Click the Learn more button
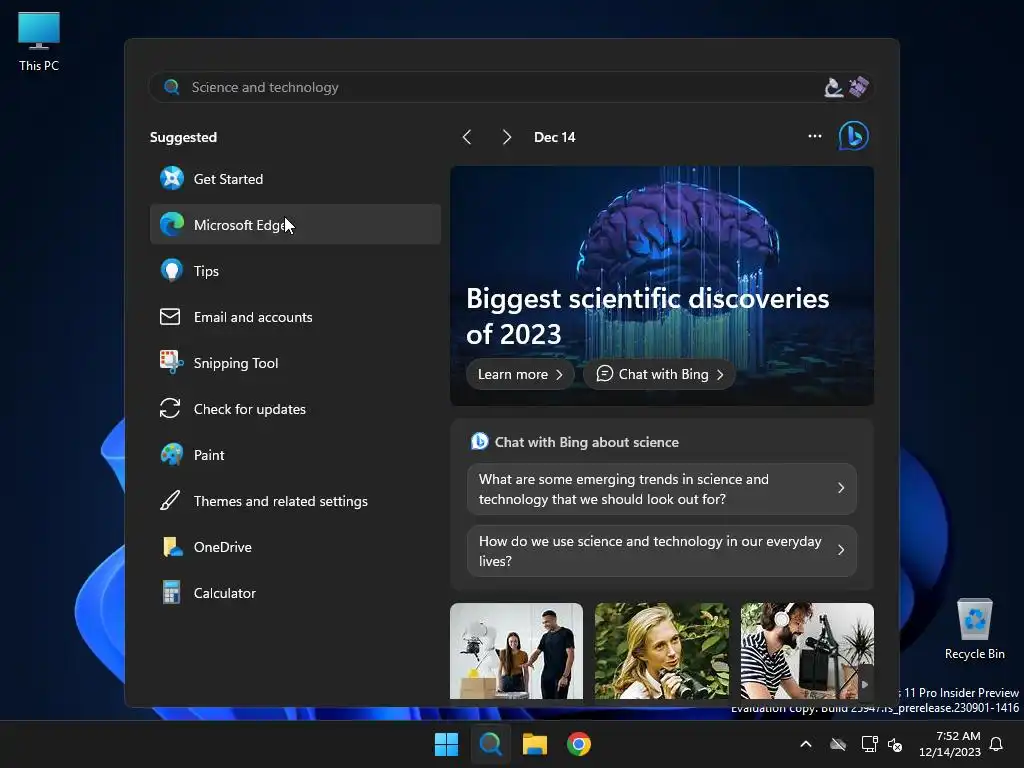 [x=520, y=374]
